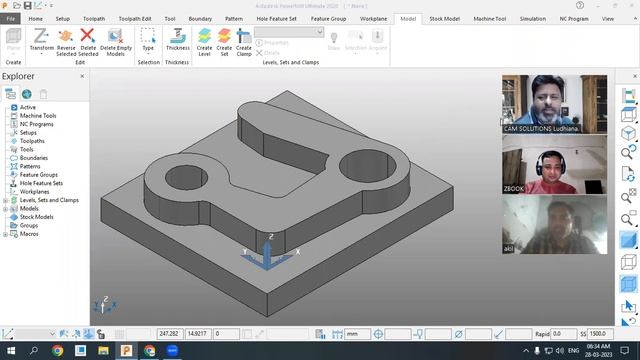Click the lock icon in status bar

click(x=101, y=334)
